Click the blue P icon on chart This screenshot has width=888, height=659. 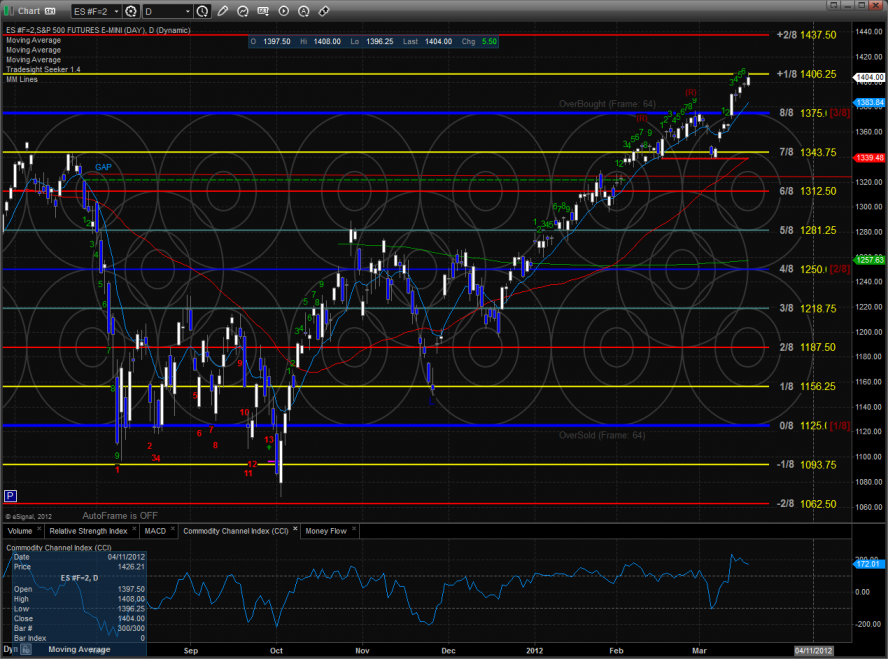[x=10, y=496]
